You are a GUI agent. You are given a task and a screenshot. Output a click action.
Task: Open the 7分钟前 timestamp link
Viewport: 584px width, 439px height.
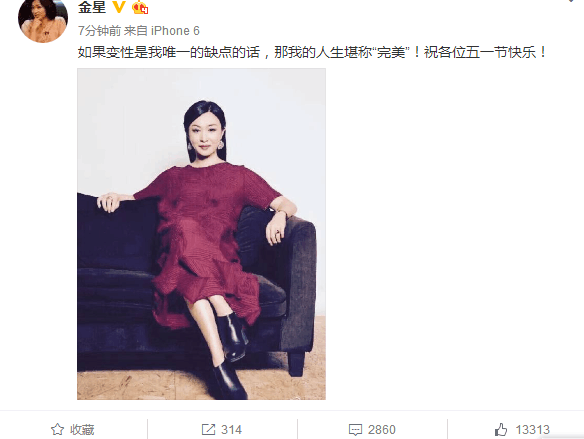(99, 31)
